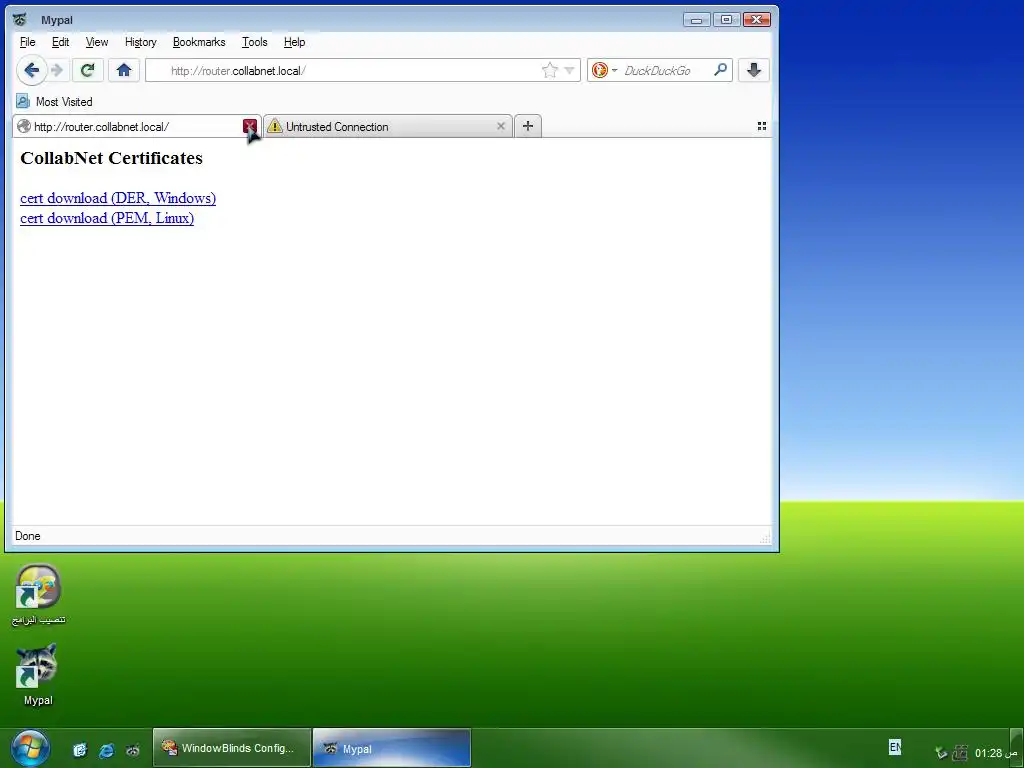Launch Mypal from quick launch raccoon icon

(133, 750)
